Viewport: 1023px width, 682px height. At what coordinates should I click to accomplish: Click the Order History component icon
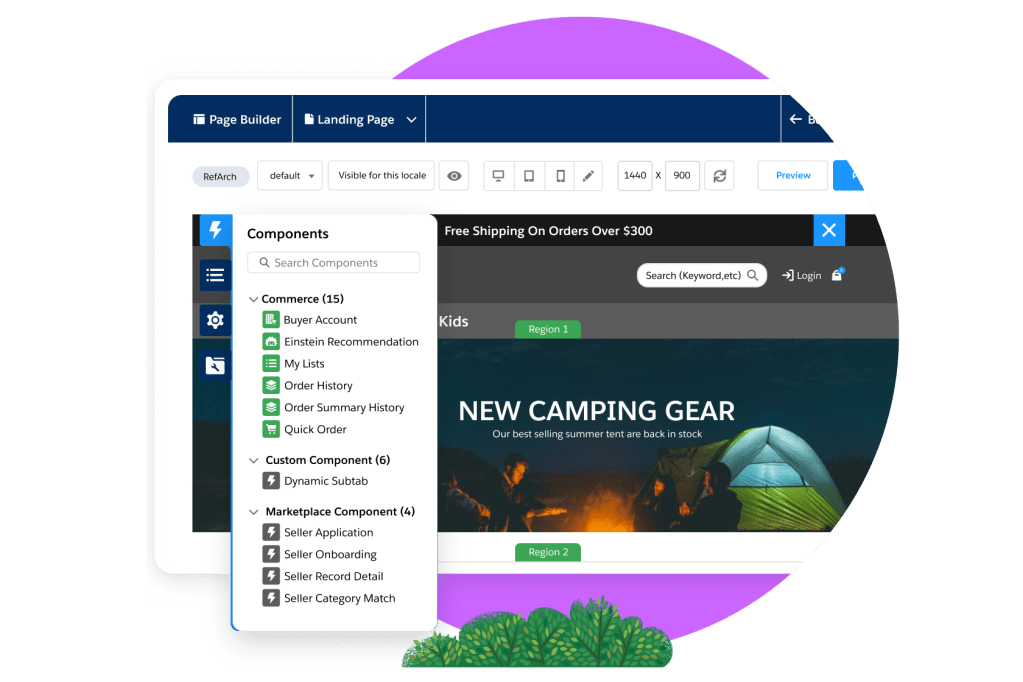click(271, 385)
